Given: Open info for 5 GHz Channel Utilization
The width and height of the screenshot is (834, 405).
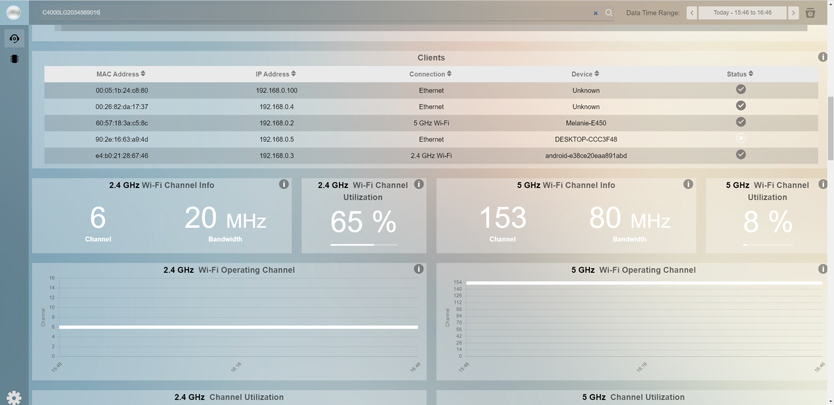Looking at the screenshot, I should 823,184.
